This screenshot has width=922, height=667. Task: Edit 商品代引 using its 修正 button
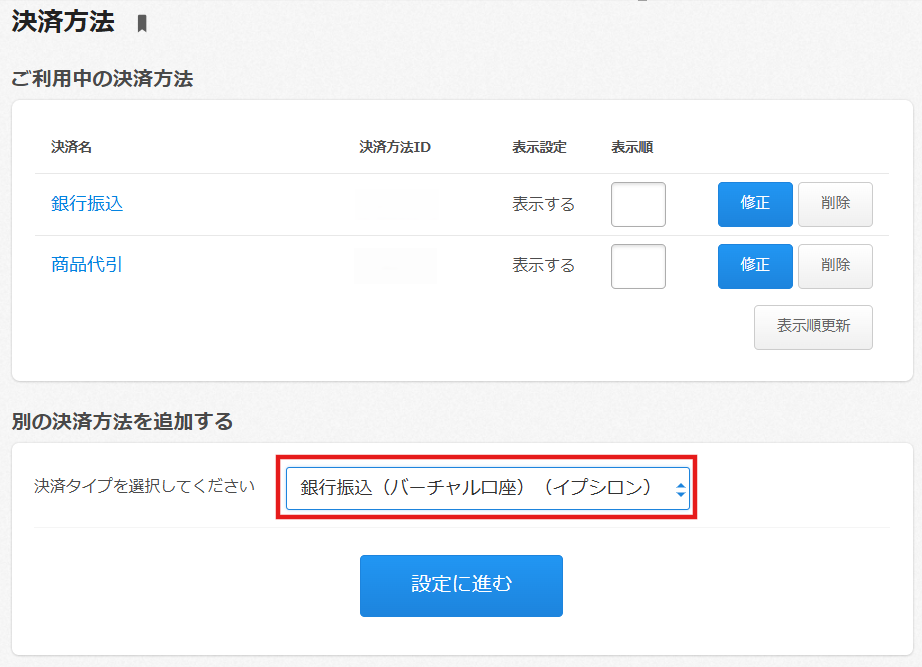point(755,266)
